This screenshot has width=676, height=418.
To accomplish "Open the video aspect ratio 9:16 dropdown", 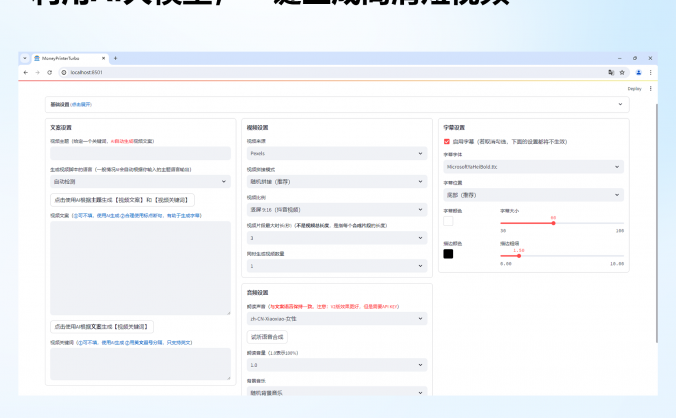I will [337, 209].
